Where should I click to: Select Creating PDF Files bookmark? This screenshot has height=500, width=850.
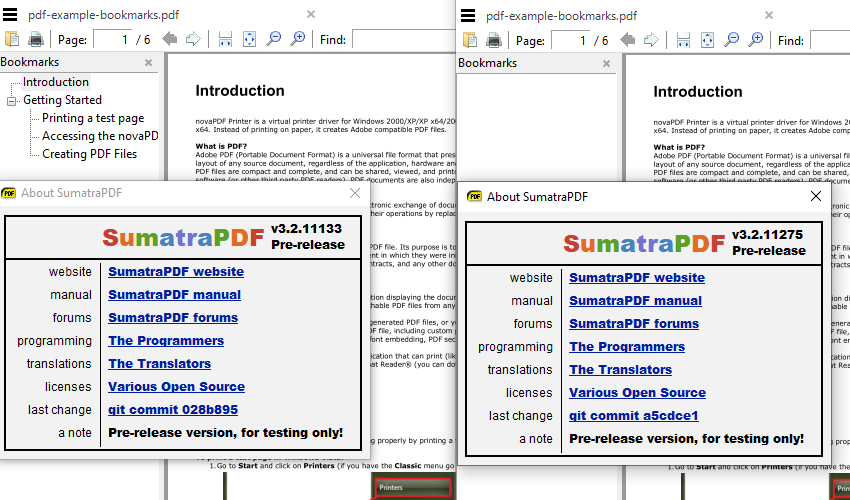point(89,153)
